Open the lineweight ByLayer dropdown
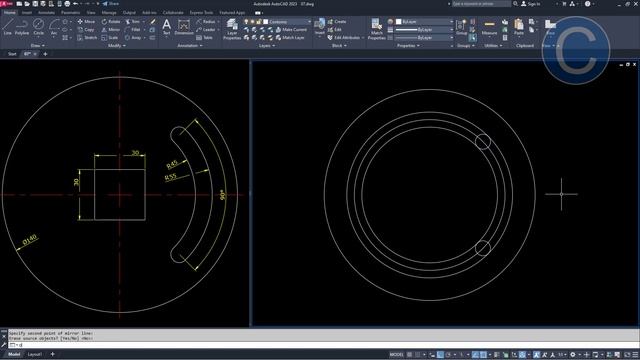Image resolution: width=640 pixels, height=360 pixels. pos(424,29)
